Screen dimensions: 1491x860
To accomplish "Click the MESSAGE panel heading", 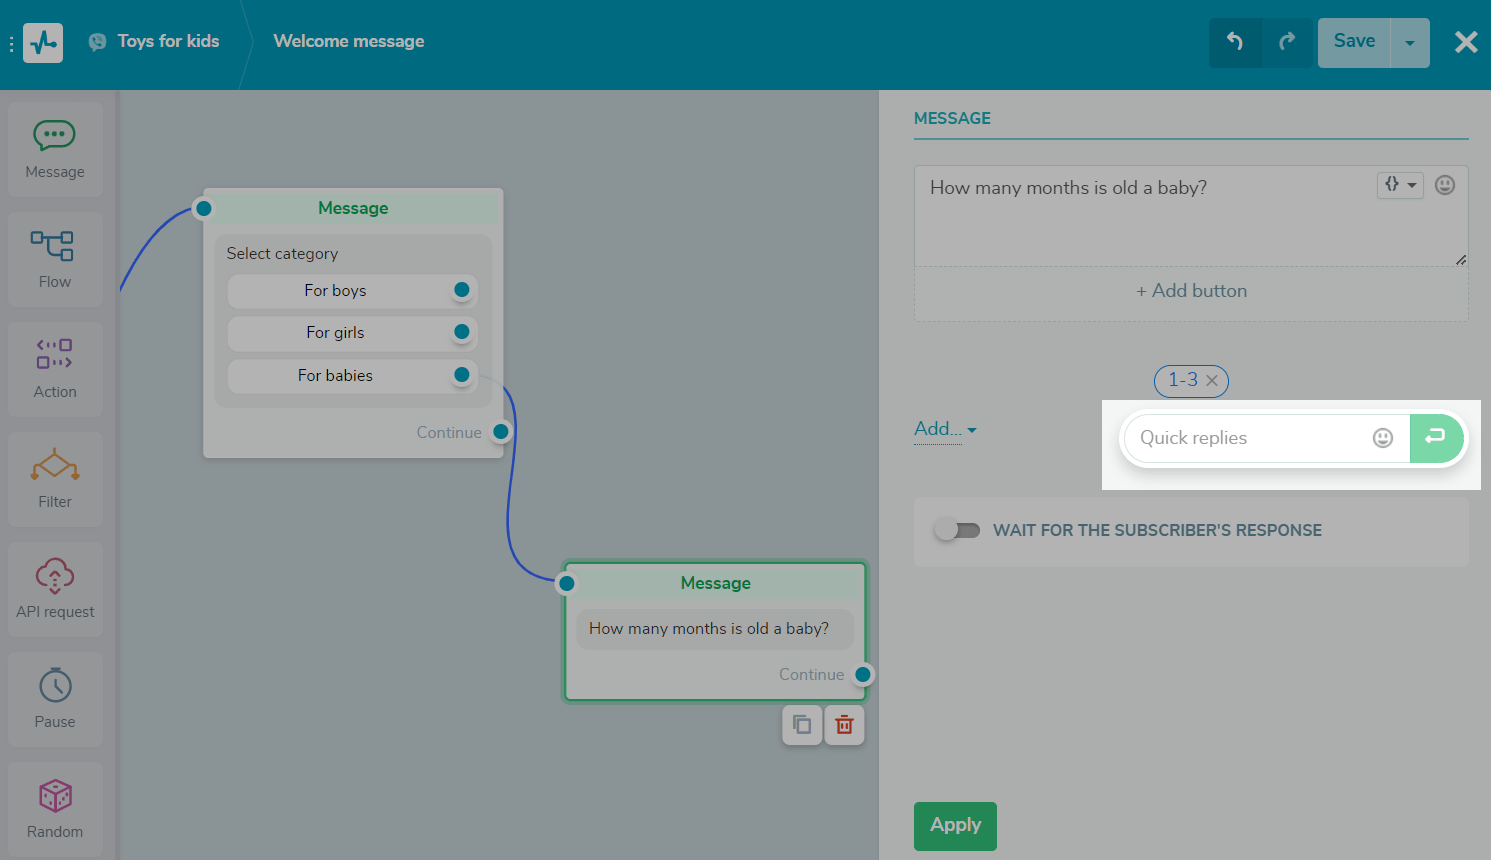I will coord(952,118).
